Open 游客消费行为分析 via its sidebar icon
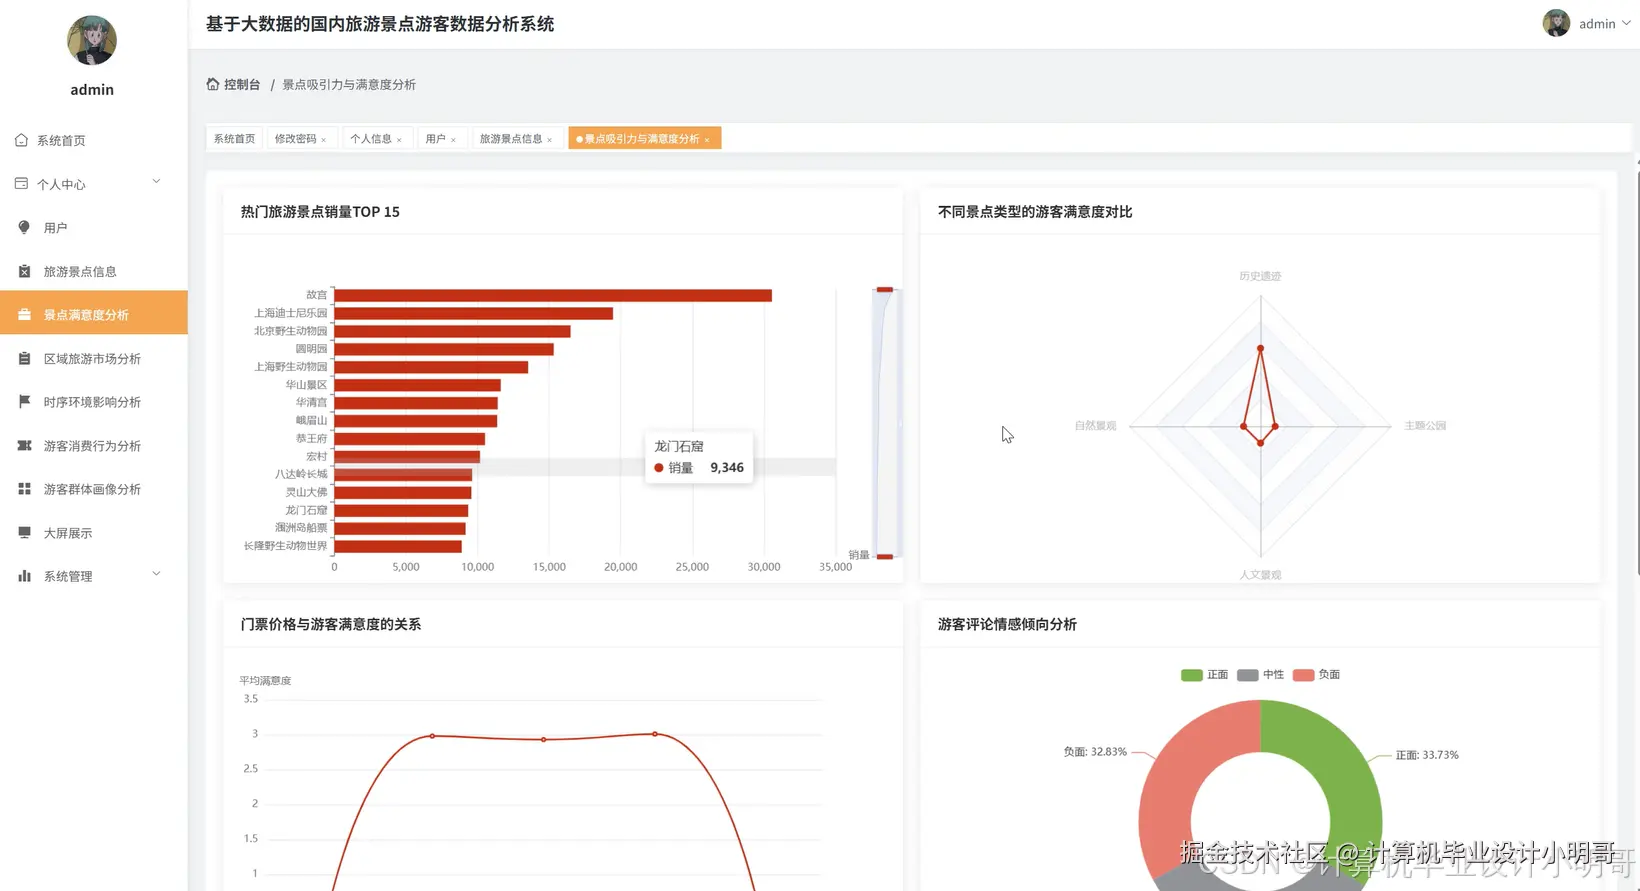Screen dimensions: 1640x891 tap(24, 445)
